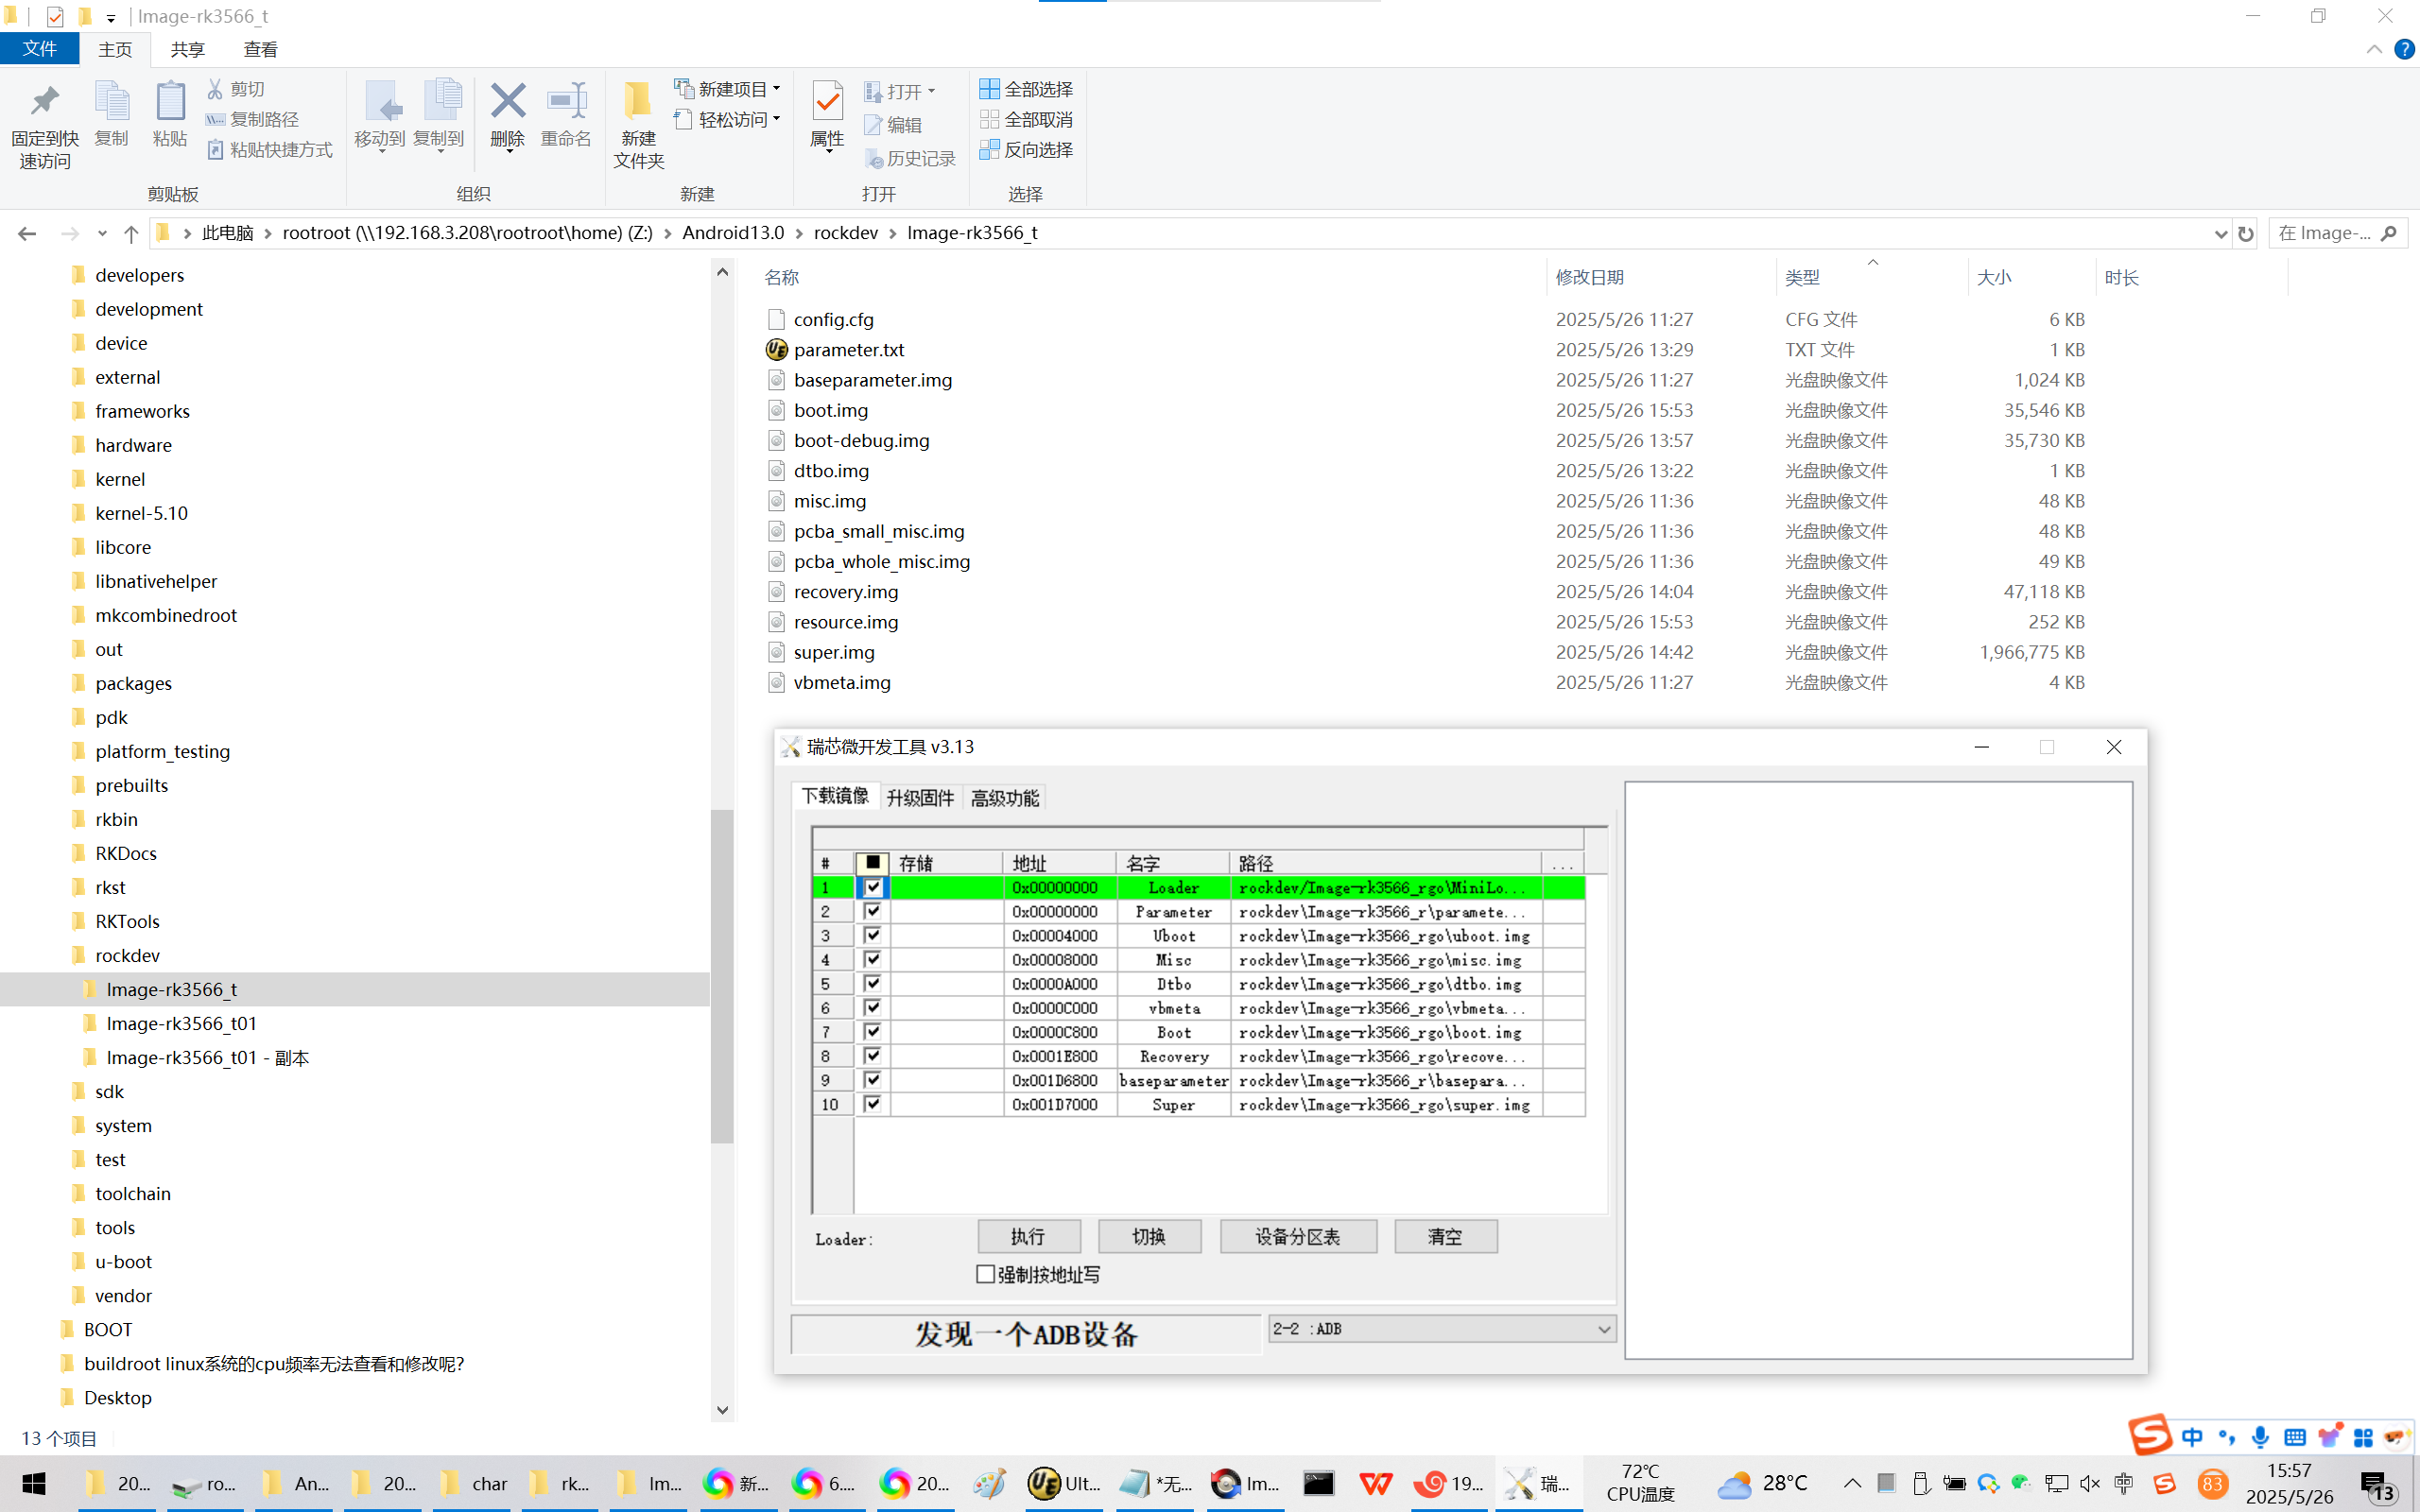Screen dimensions: 2420x1512
Task: Uncheck the Loader row checkbox
Action: (873, 887)
